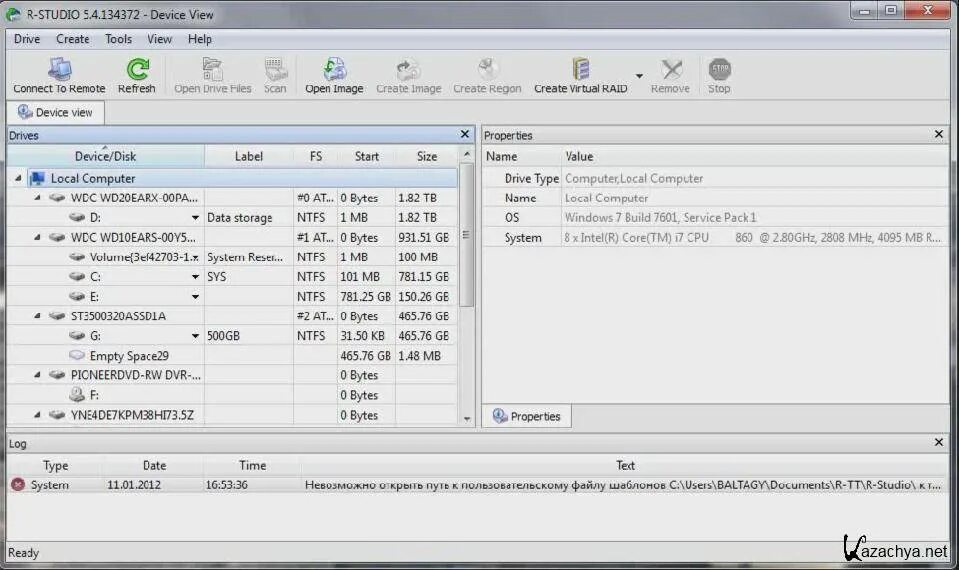Click the Scan toolbar icon
The height and width of the screenshot is (570, 959).
275,69
